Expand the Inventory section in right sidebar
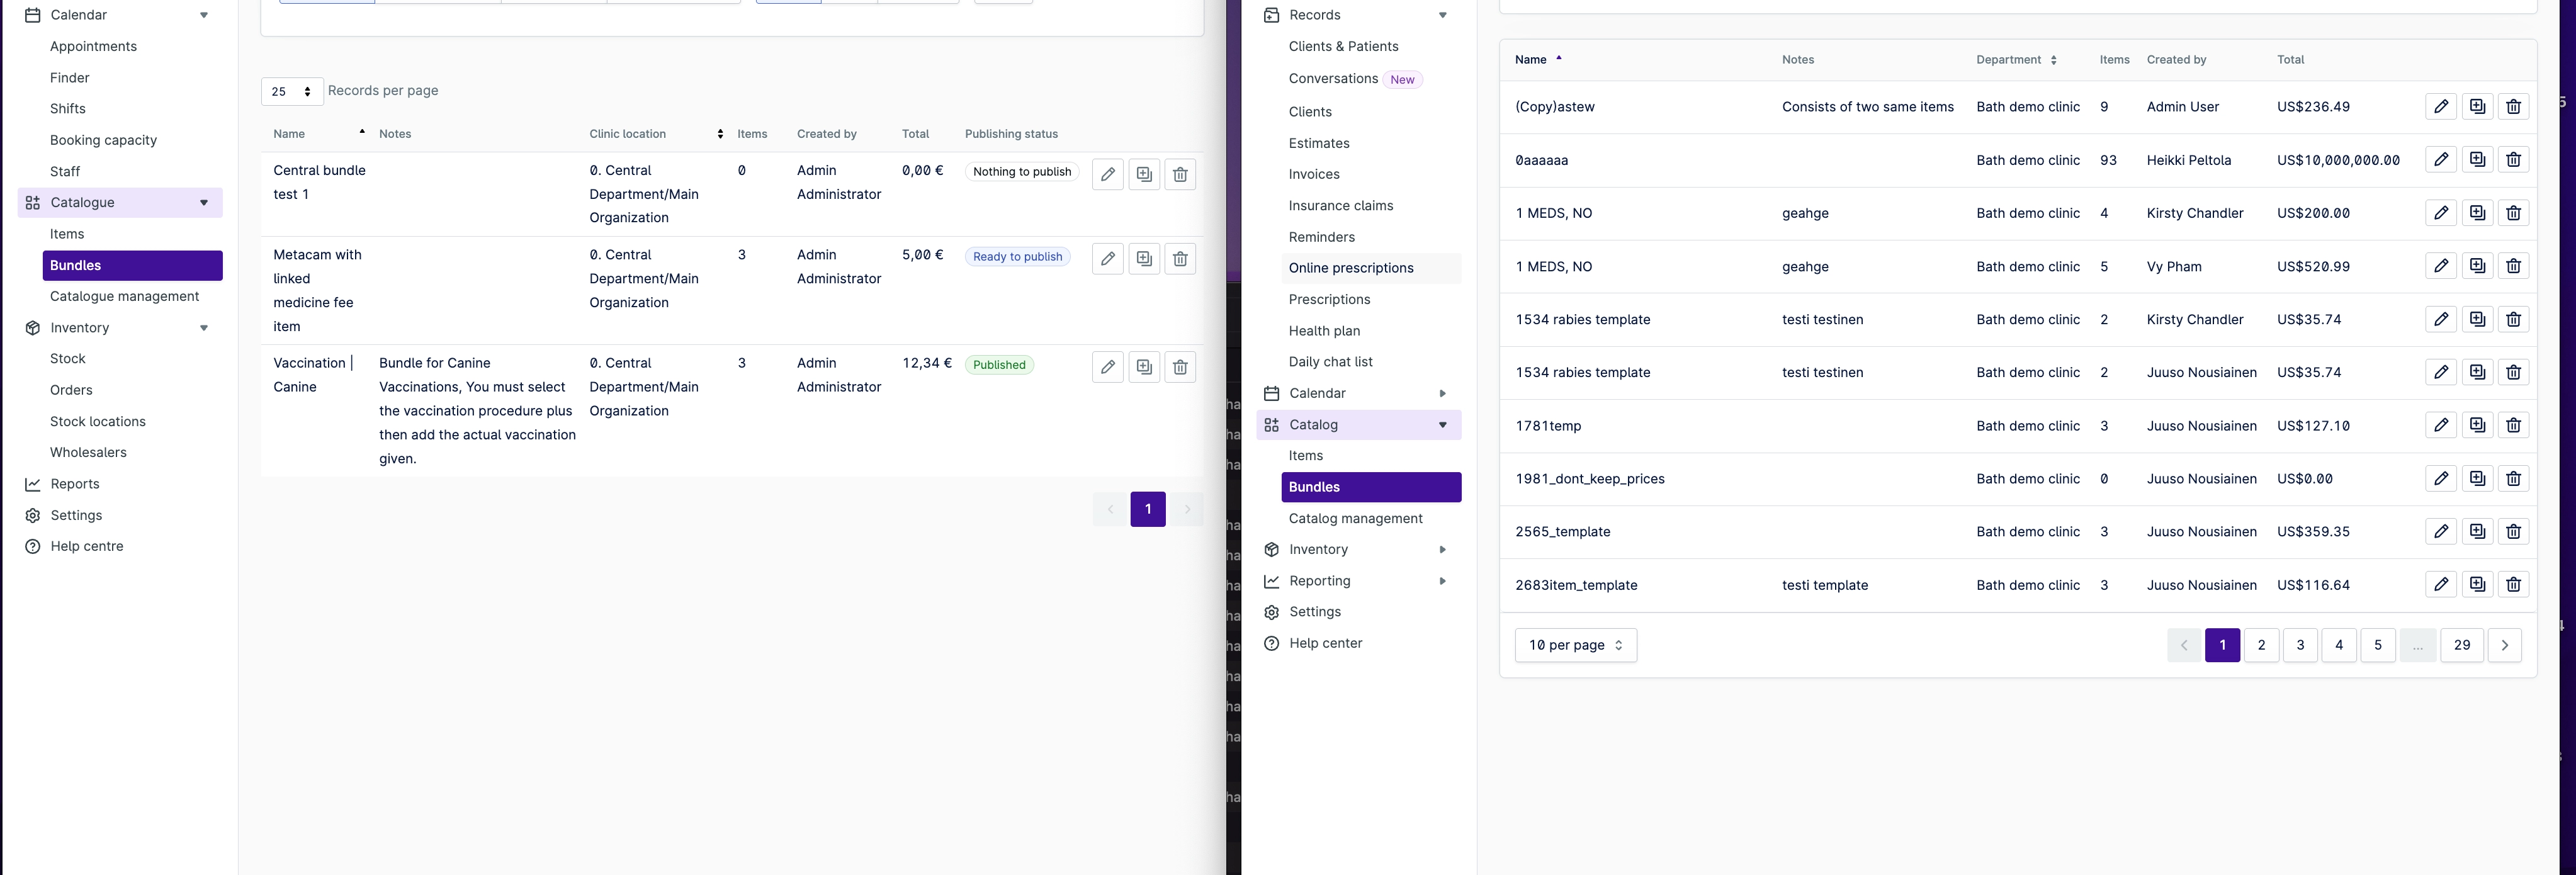 pos(1442,549)
